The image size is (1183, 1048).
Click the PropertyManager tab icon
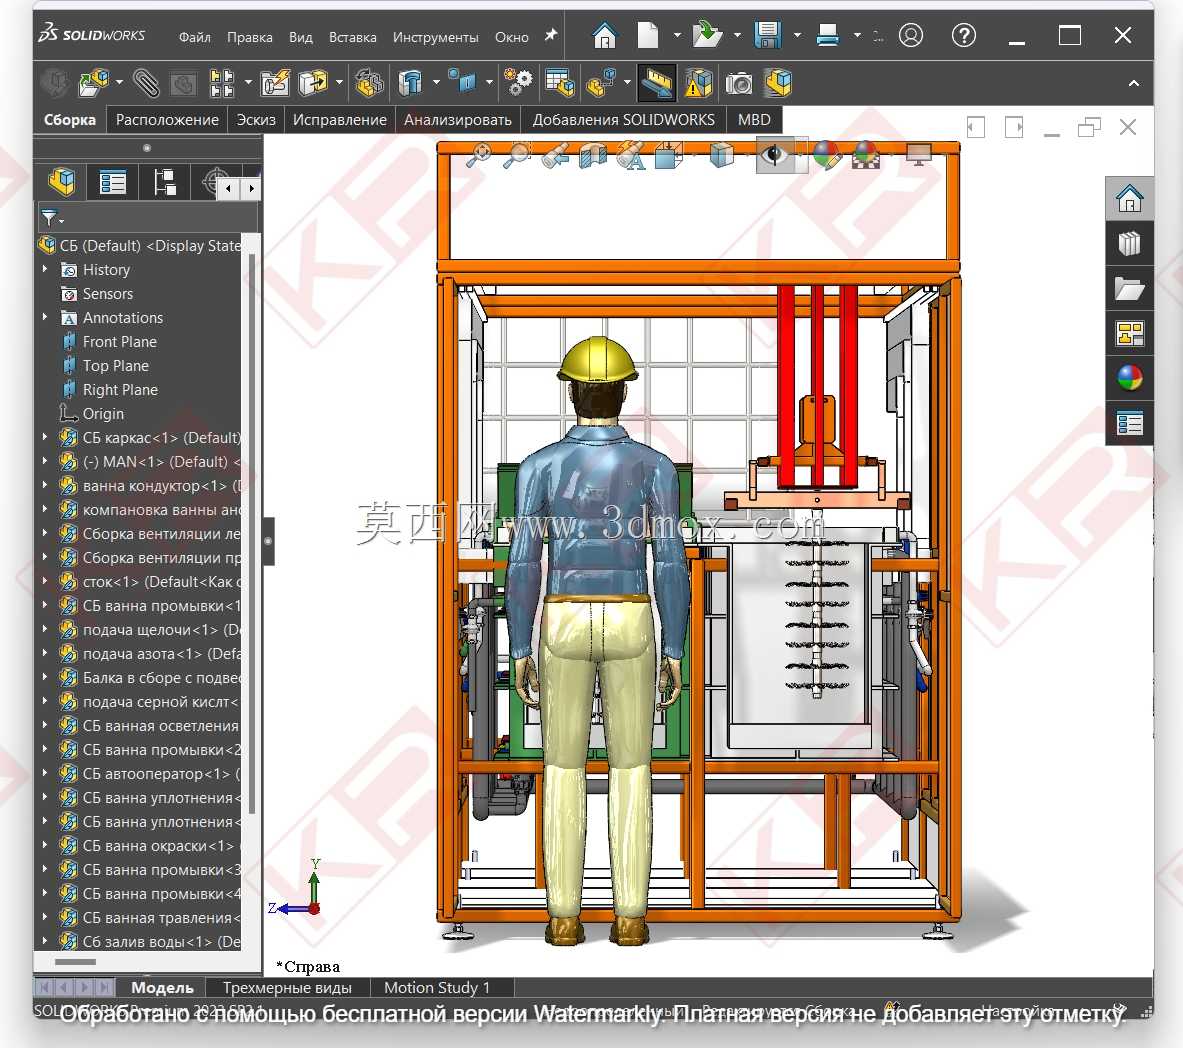[112, 182]
